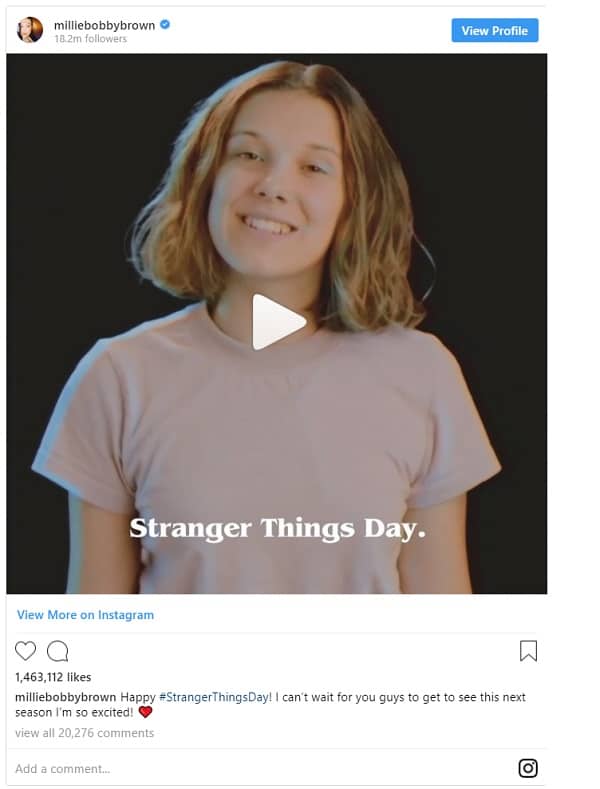
Task: Click the Add a comment field
Action: click(262, 768)
